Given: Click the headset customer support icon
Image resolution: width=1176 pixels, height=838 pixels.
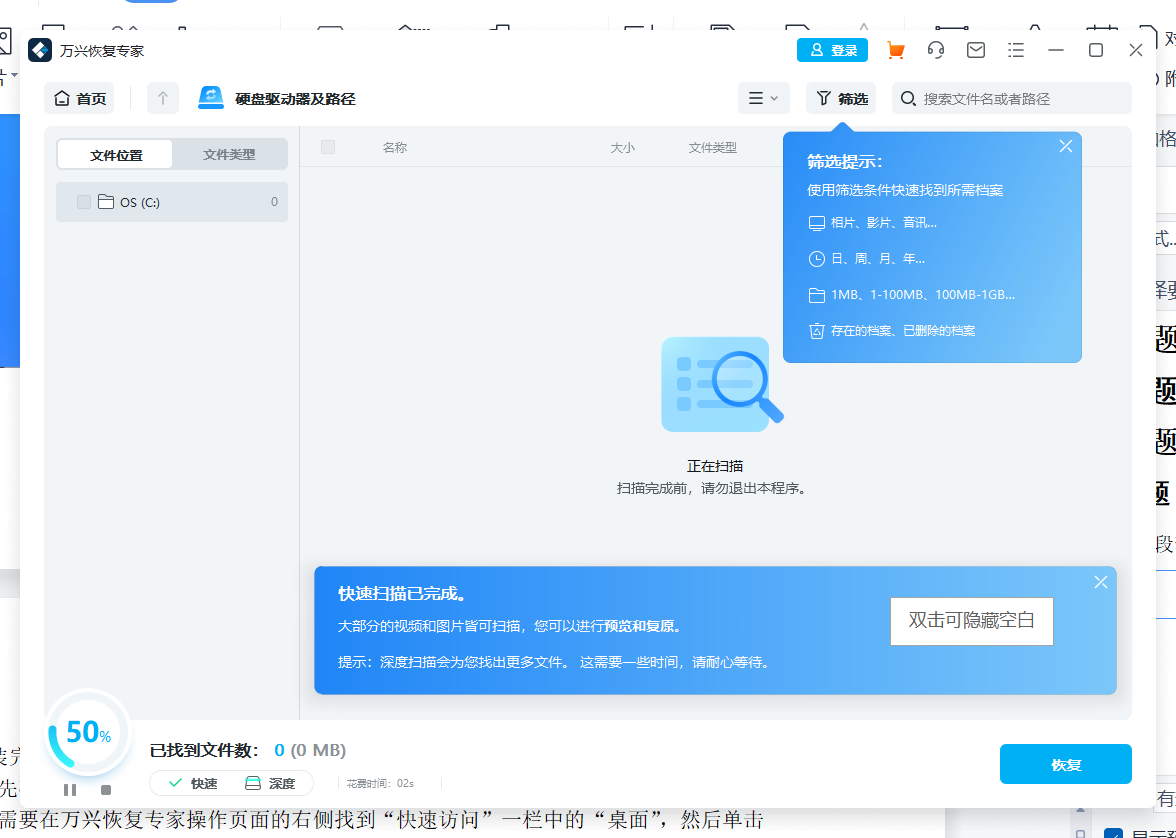Looking at the screenshot, I should coord(936,49).
